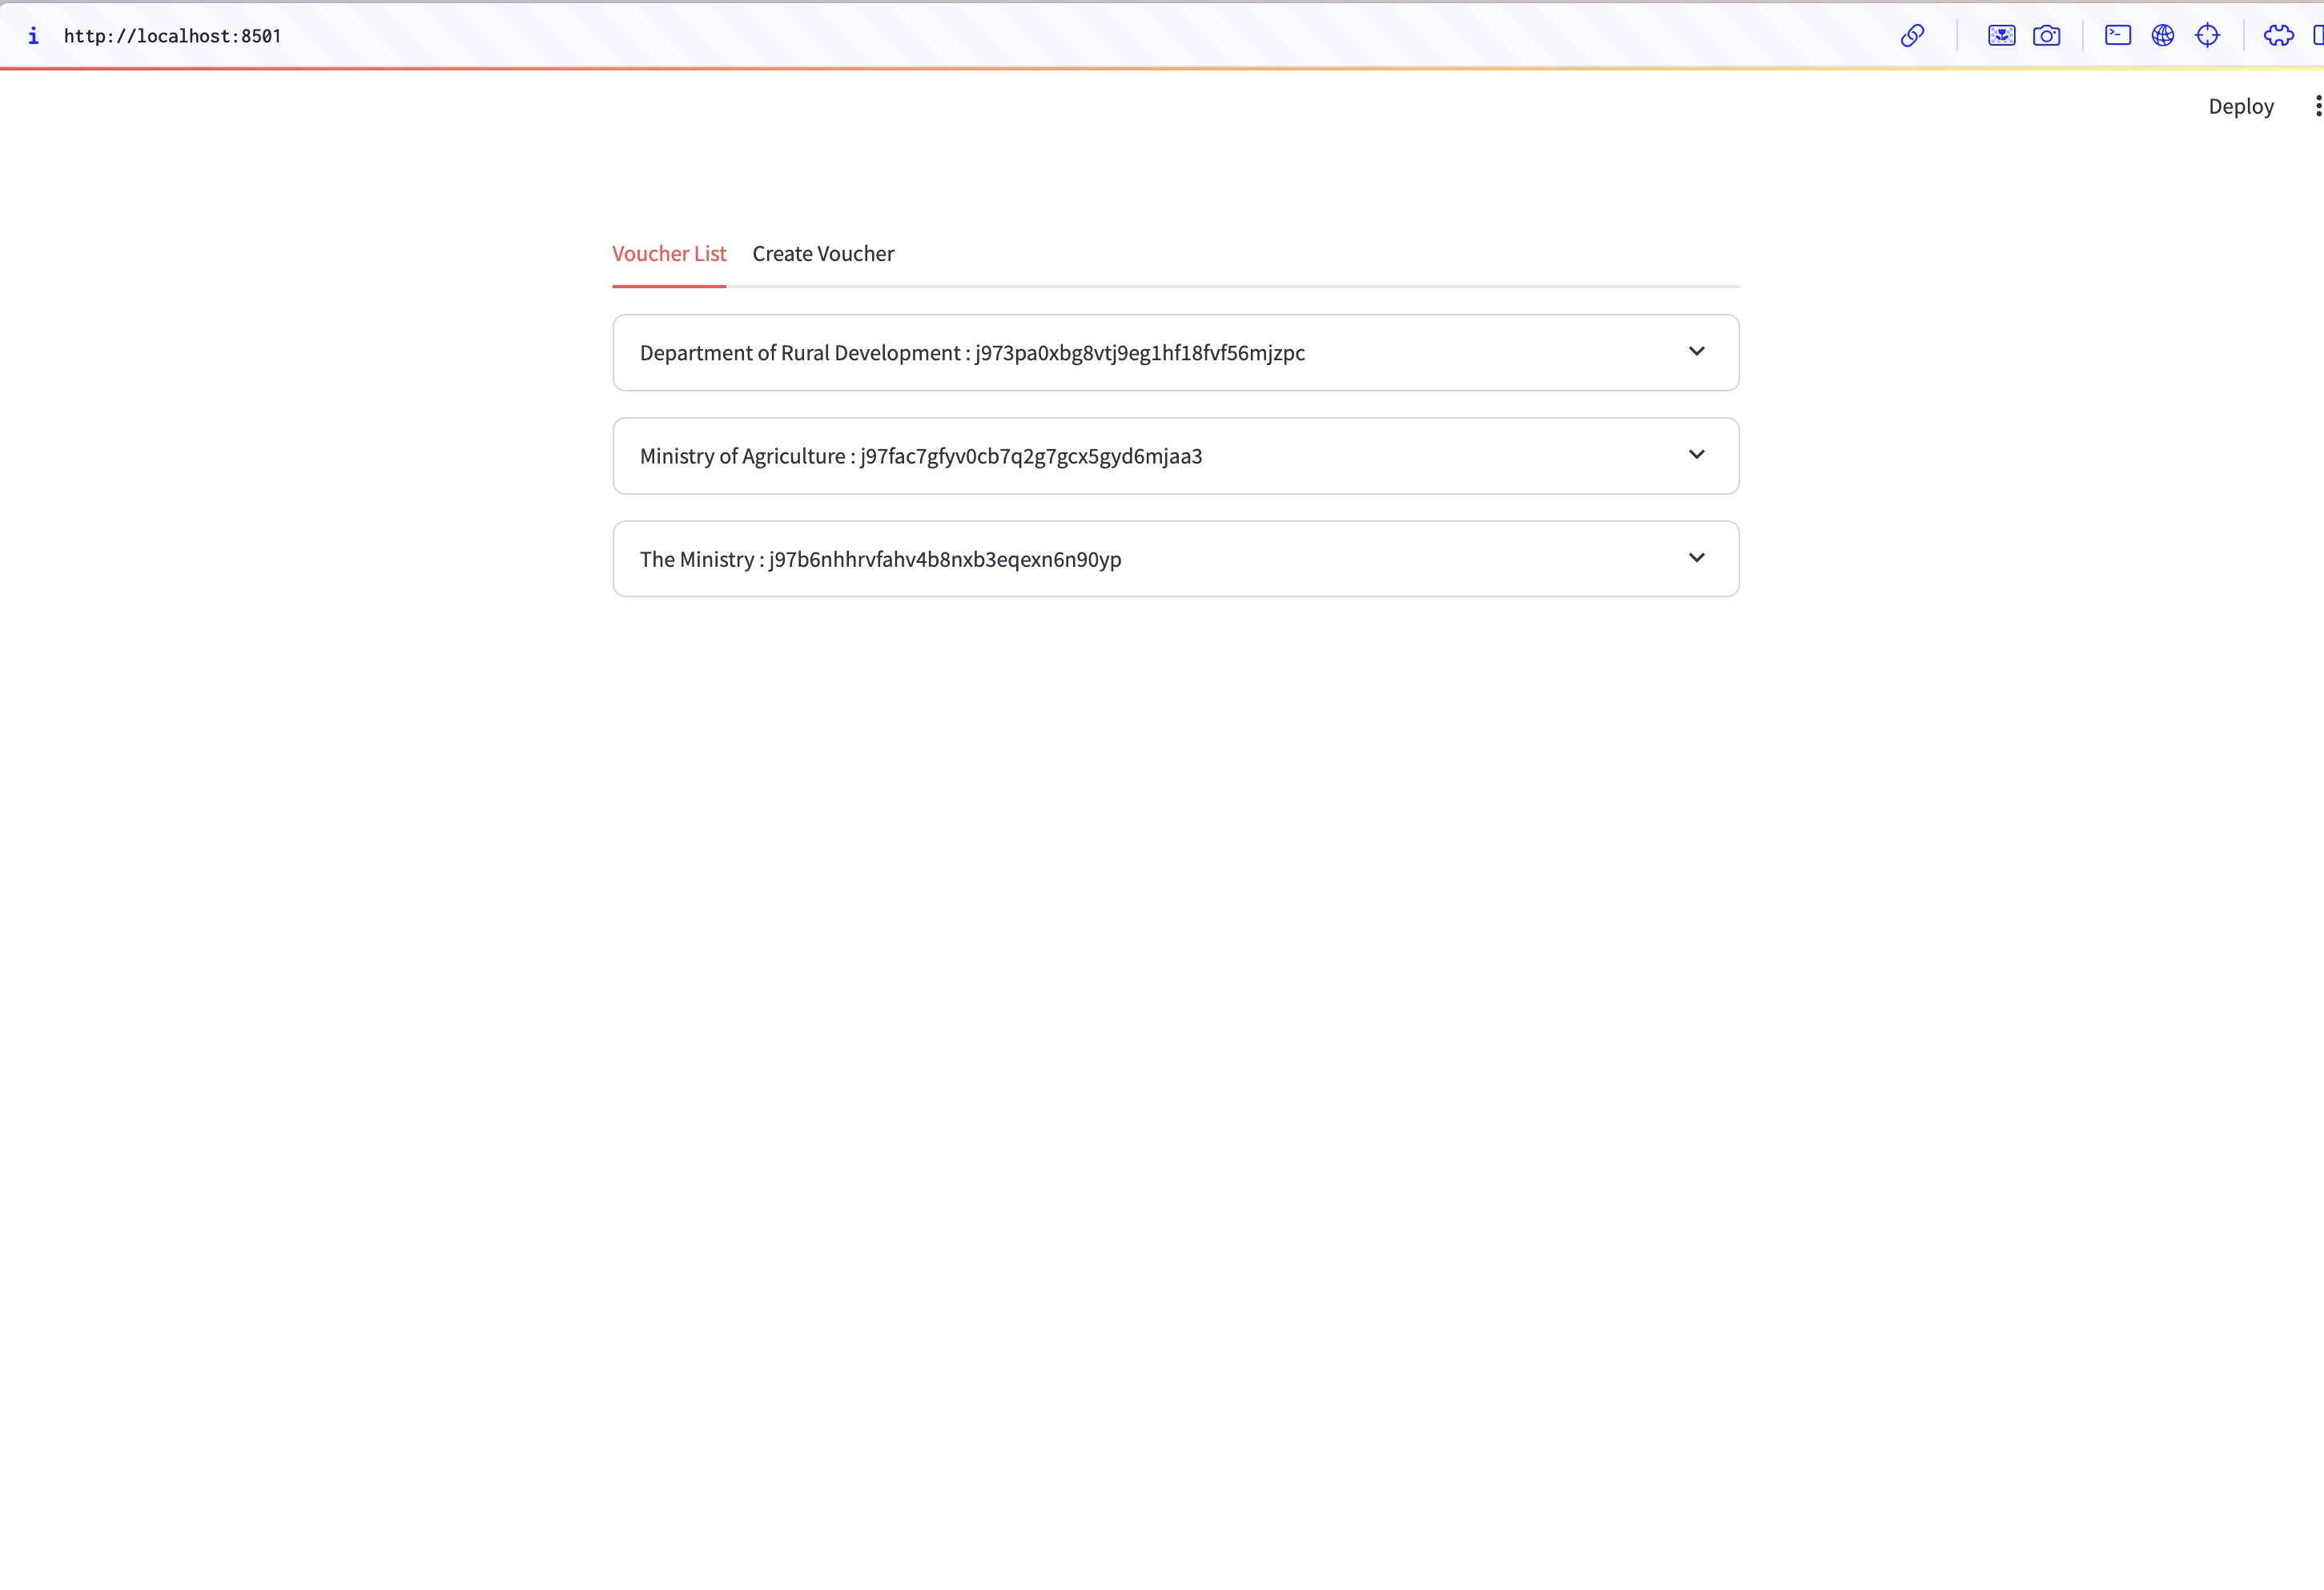Switch to the Create Voucher tab
This screenshot has width=2324, height=1590.
(x=822, y=254)
